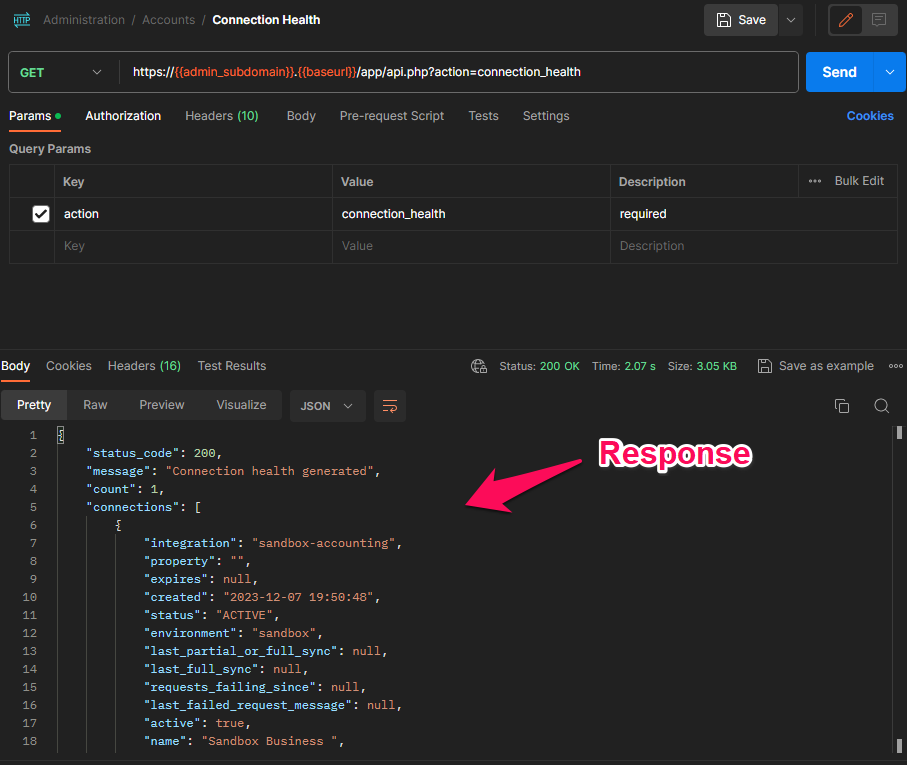Click the empty Value input field
The image size is (907, 765).
pos(471,246)
